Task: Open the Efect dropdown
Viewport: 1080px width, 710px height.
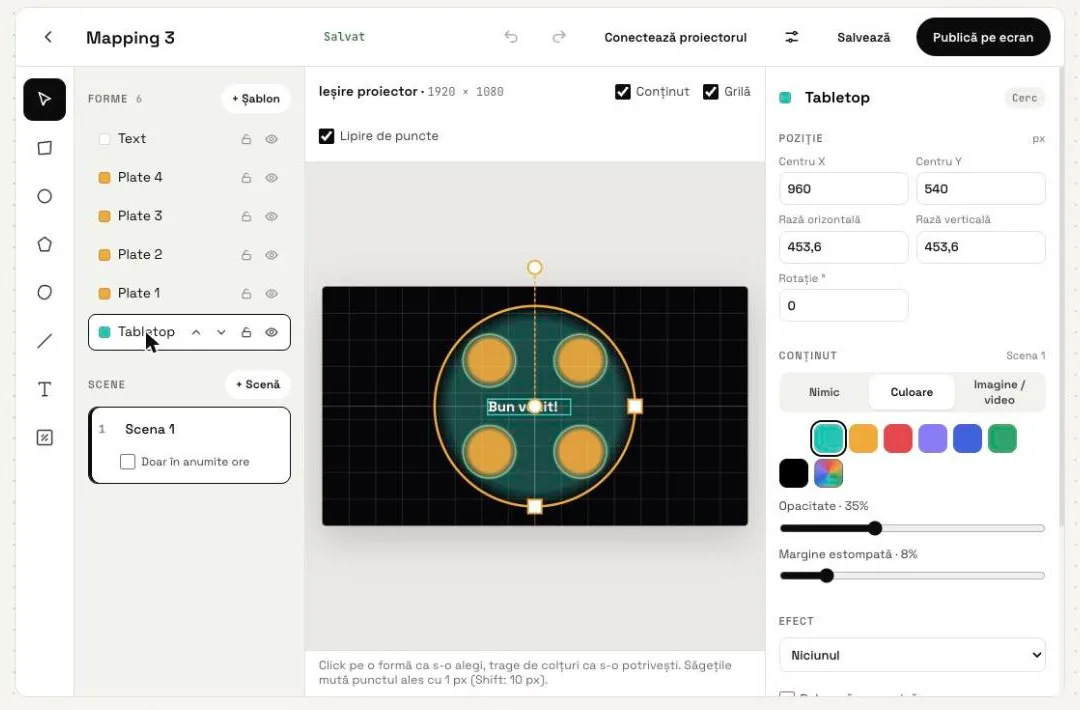Action: (912, 655)
